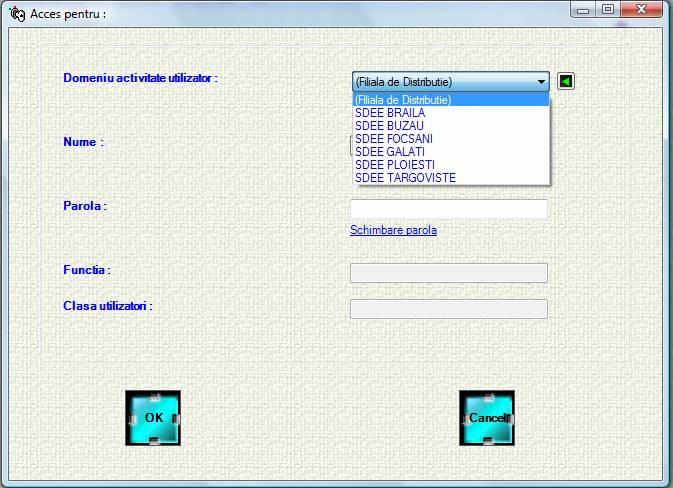
Task: Click the Functia field
Action: click(x=449, y=273)
